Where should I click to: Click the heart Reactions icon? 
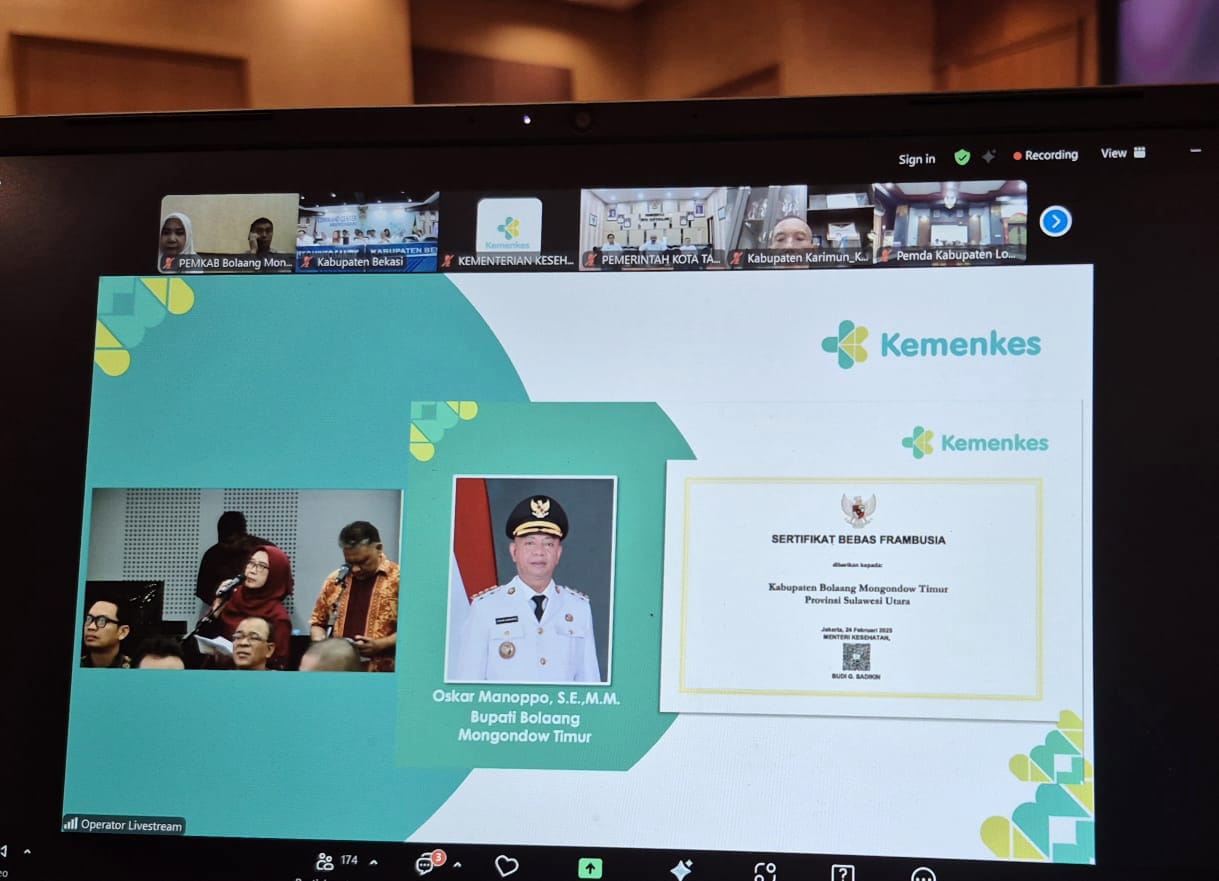point(507,866)
